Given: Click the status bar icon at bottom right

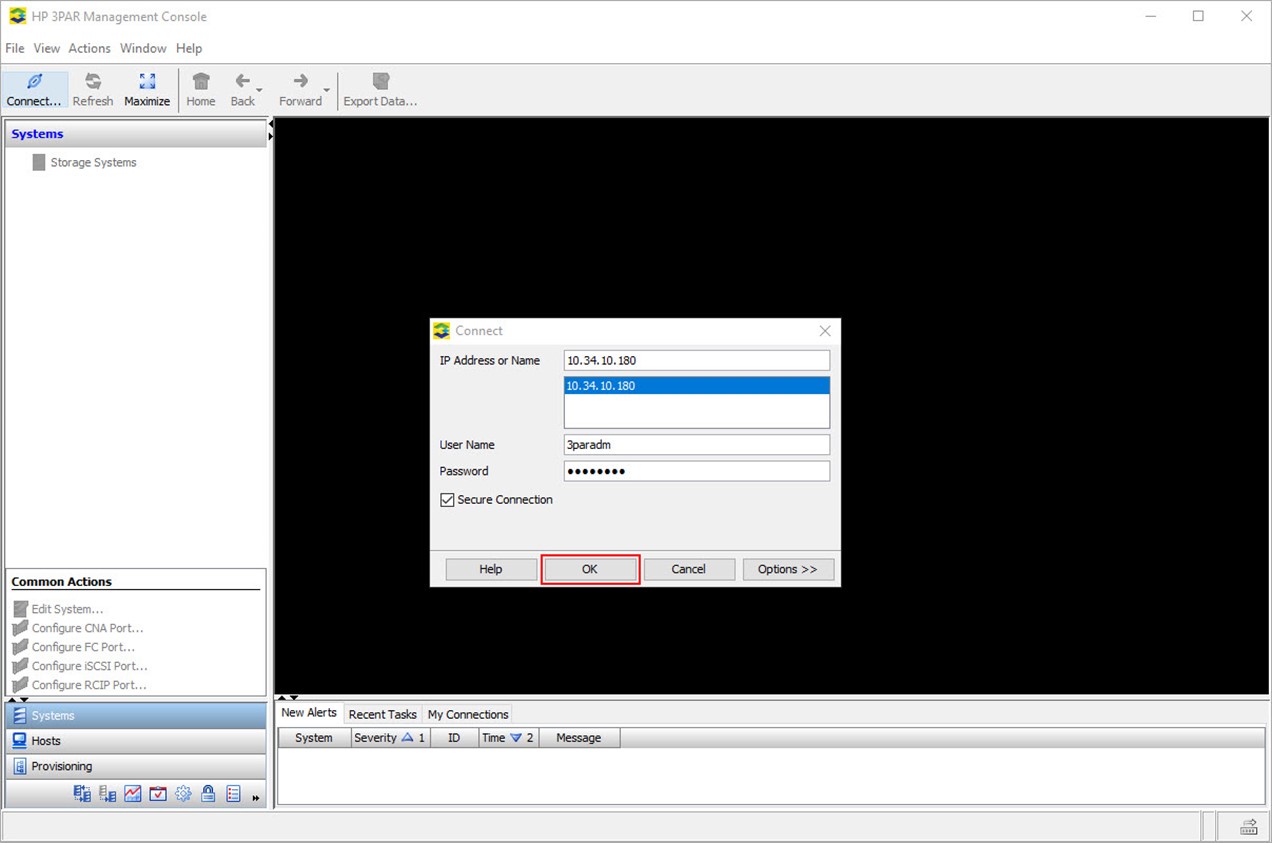Looking at the screenshot, I should pos(1249,827).
